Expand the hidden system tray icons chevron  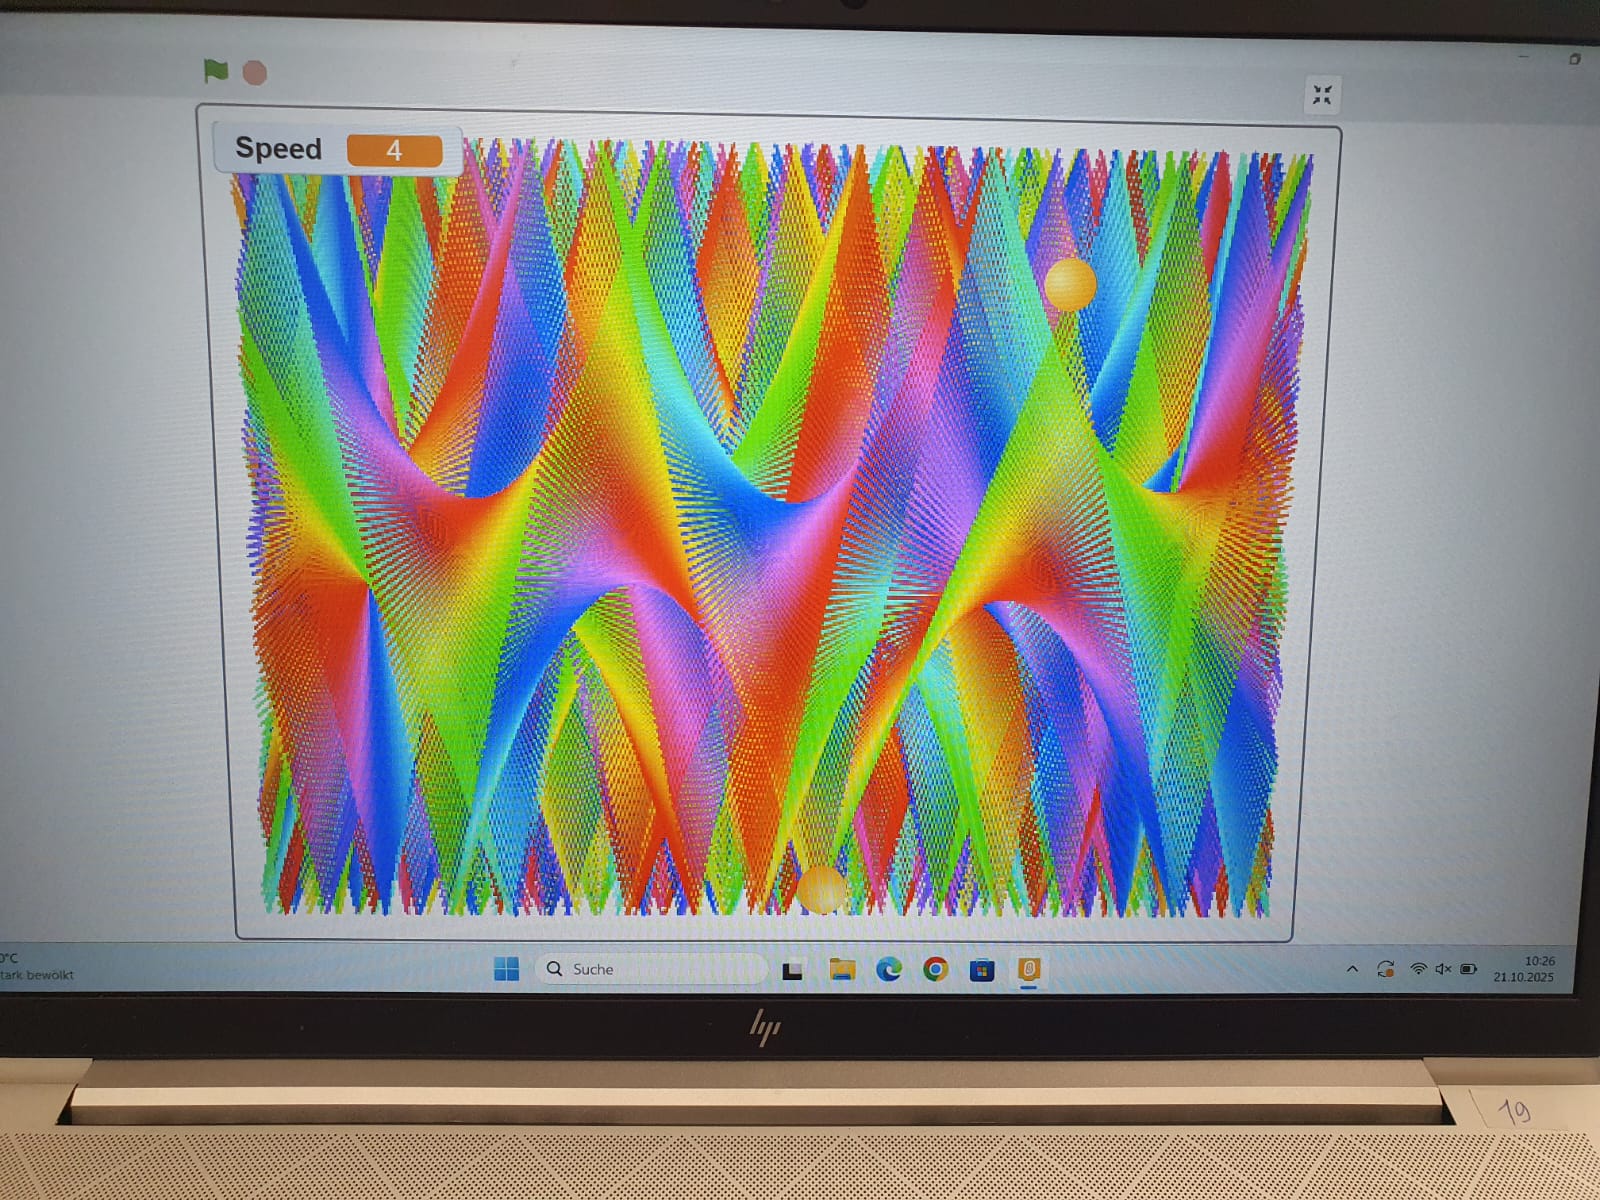pos(1352,969)
